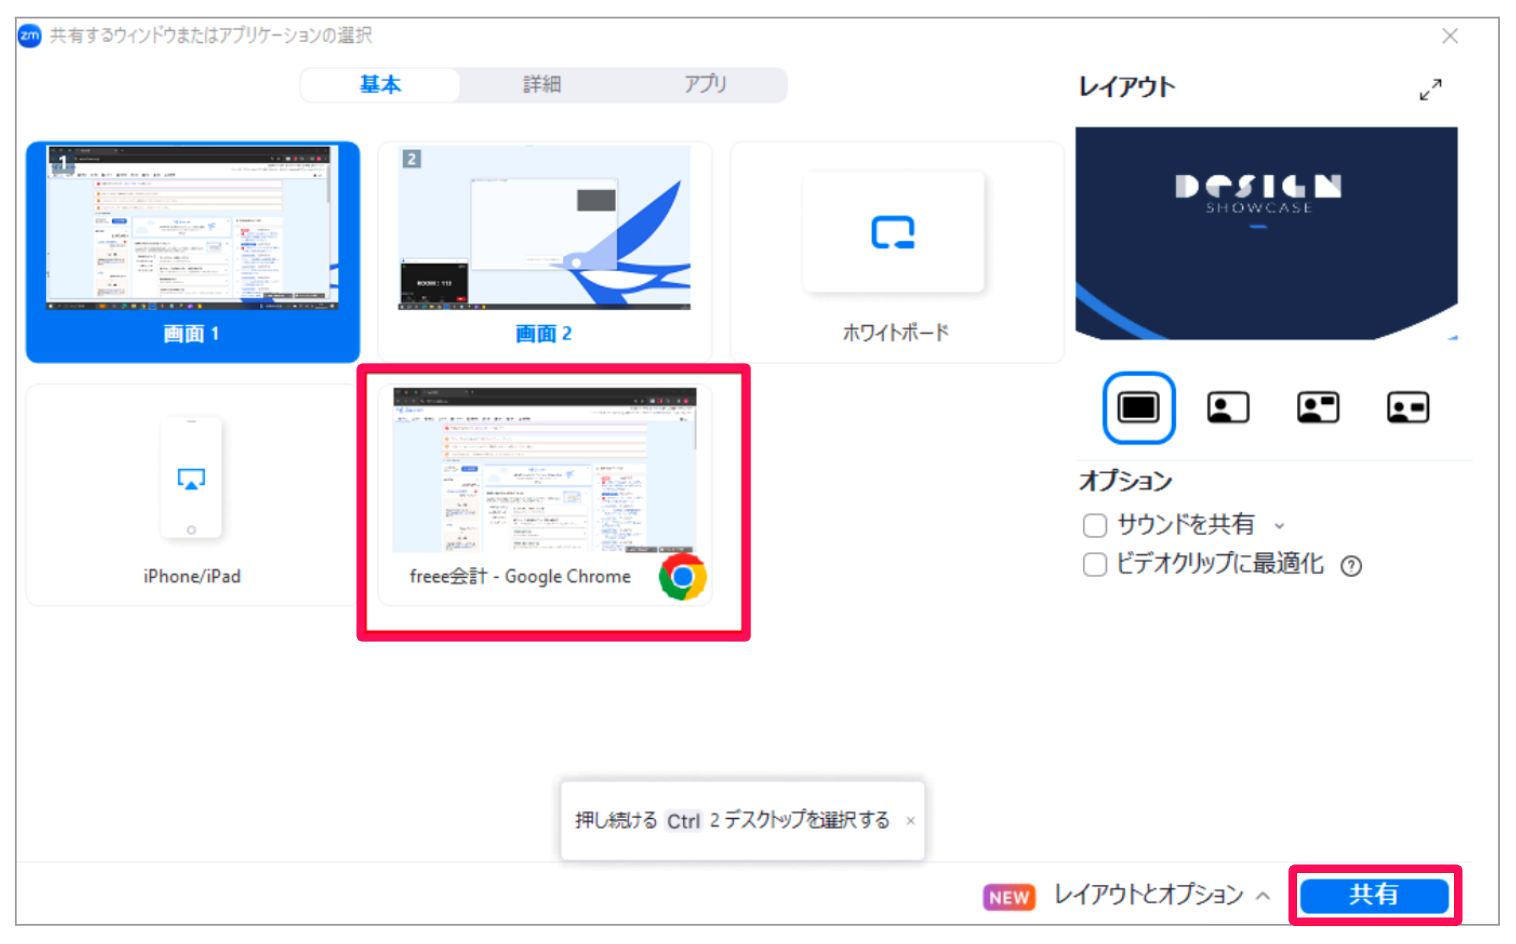This screenshot has width=1516, height=944.
Task: Switch to the 基本 tab
Action: [380, 85]
